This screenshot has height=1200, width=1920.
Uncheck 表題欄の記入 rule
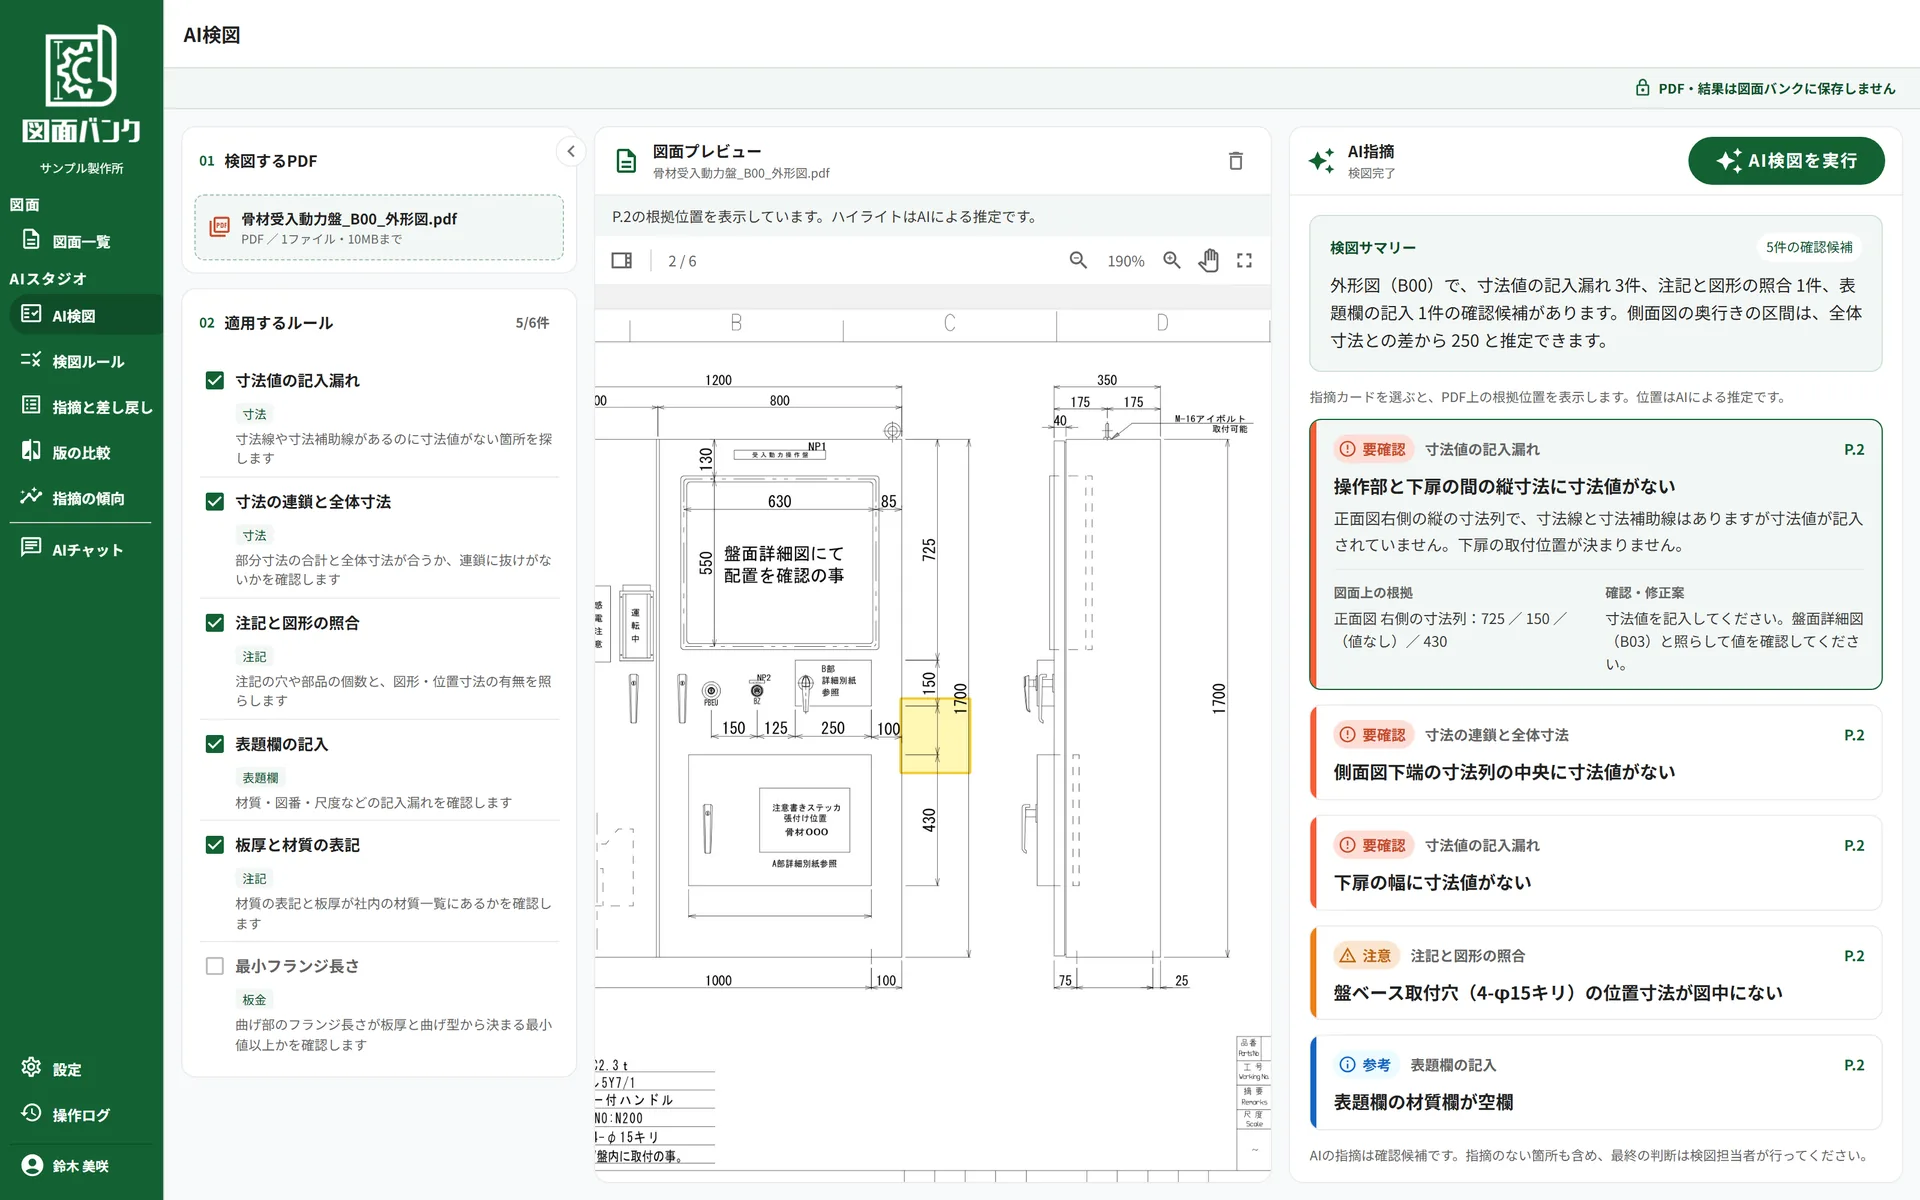214,744
